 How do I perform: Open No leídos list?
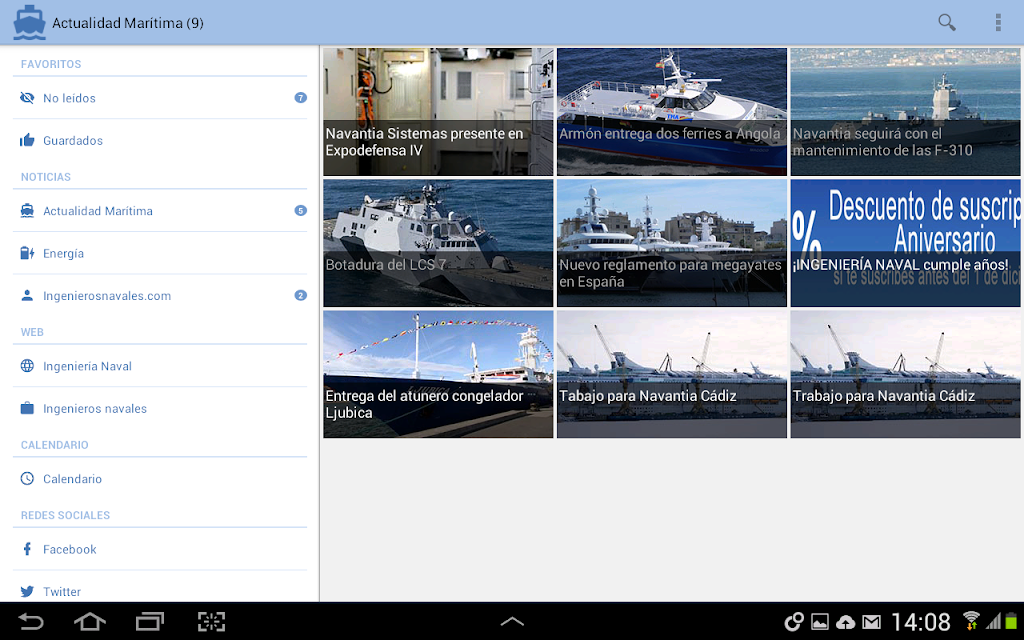pyautogui.click(x=160, y=98)
